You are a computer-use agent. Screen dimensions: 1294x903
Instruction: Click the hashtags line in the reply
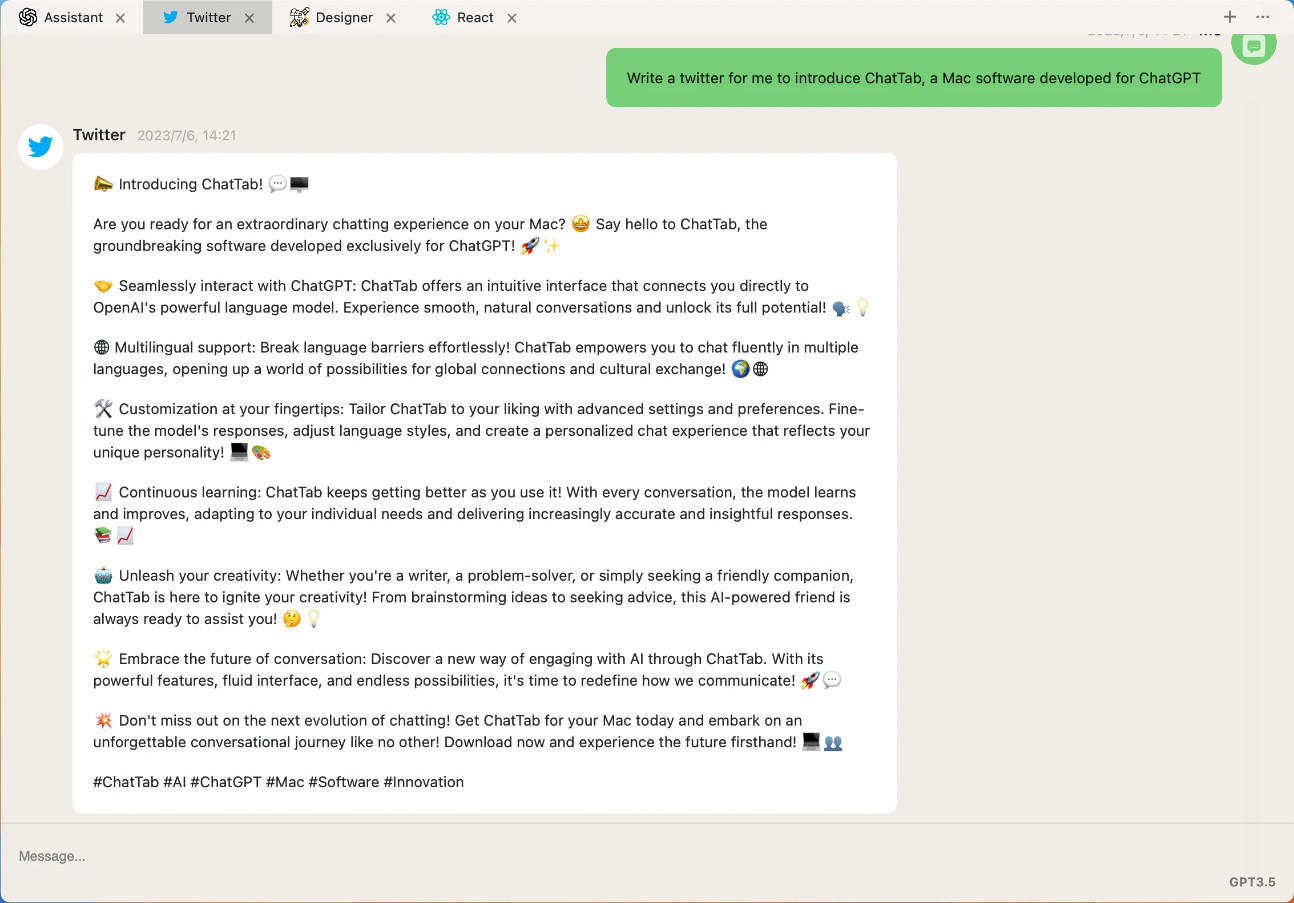pos(278,782)
